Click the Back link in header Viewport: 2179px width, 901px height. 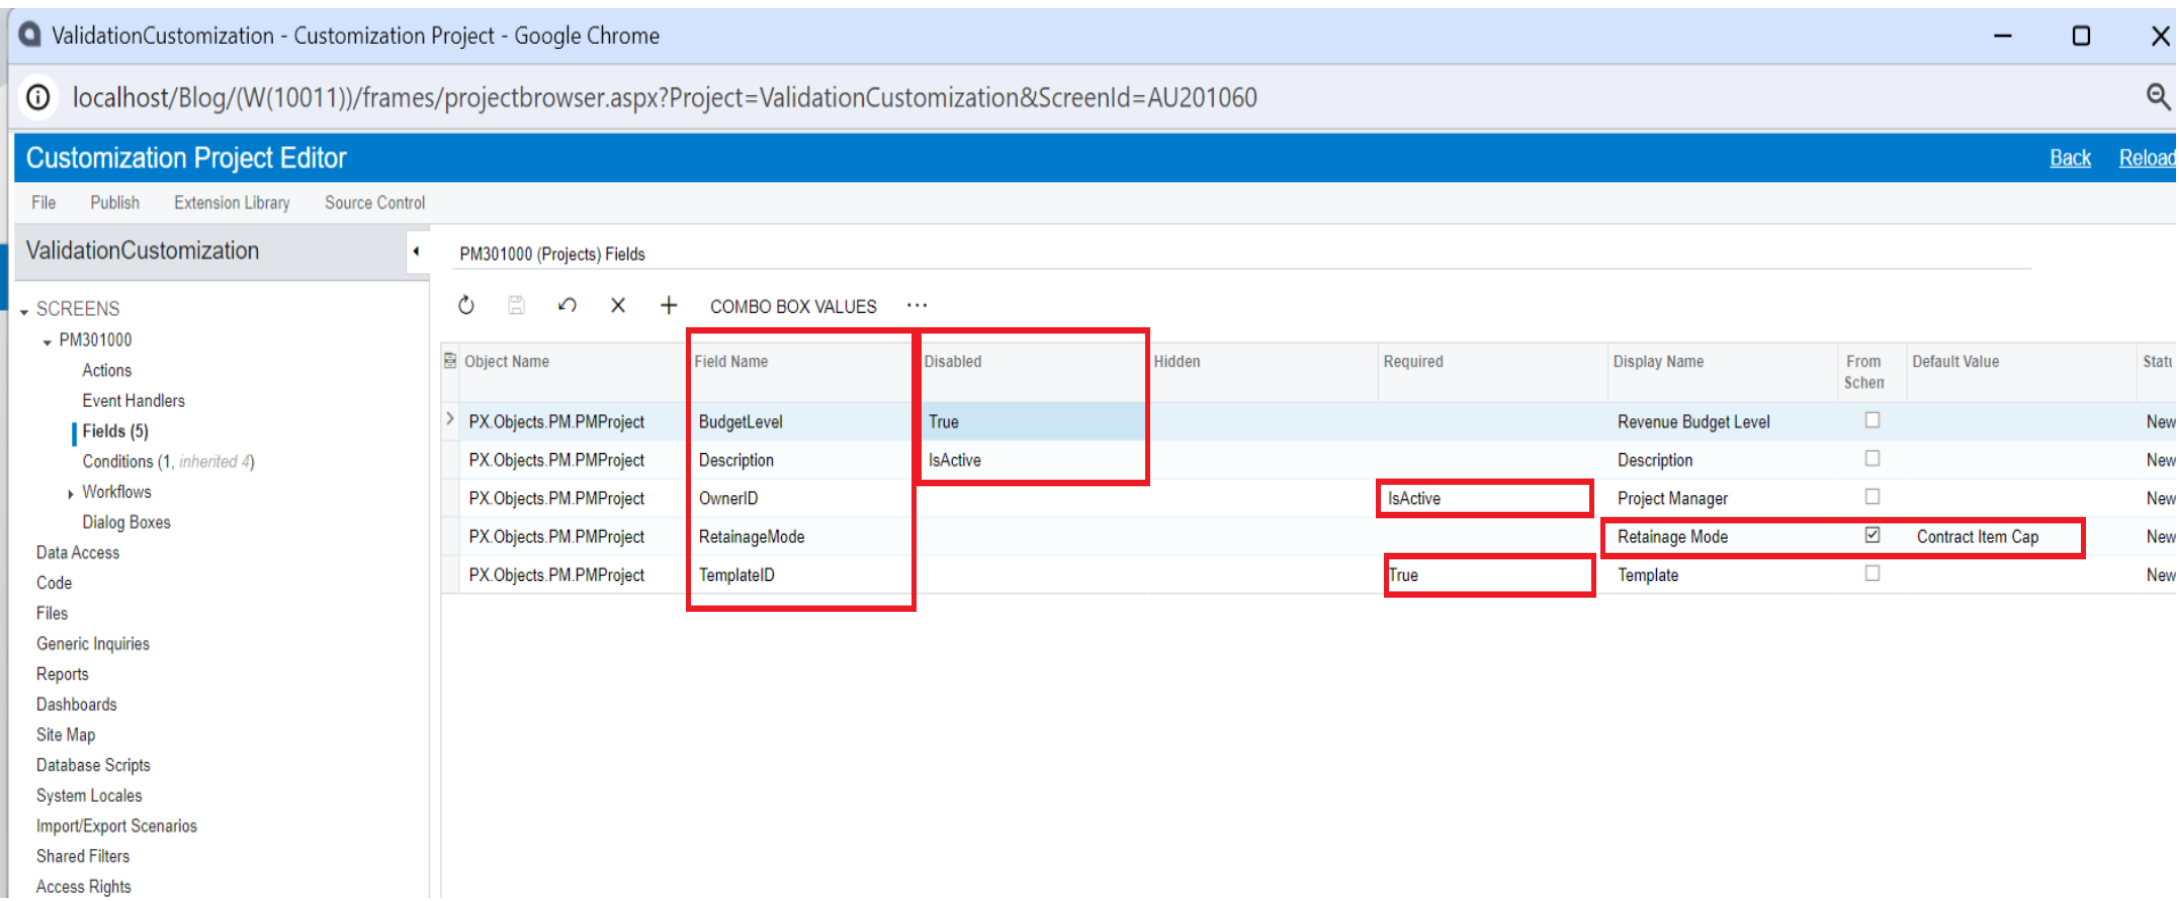(2069, 158)
